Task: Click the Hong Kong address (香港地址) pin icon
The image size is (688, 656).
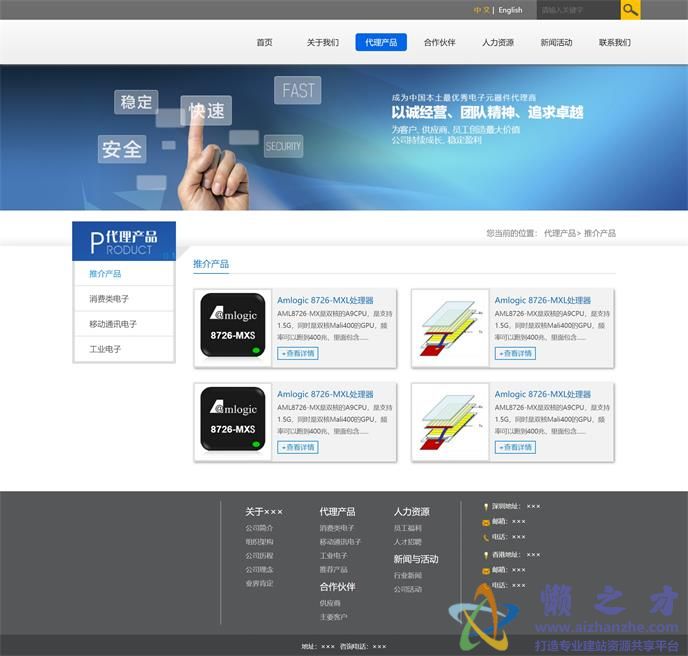Action: tap(486, 554)
